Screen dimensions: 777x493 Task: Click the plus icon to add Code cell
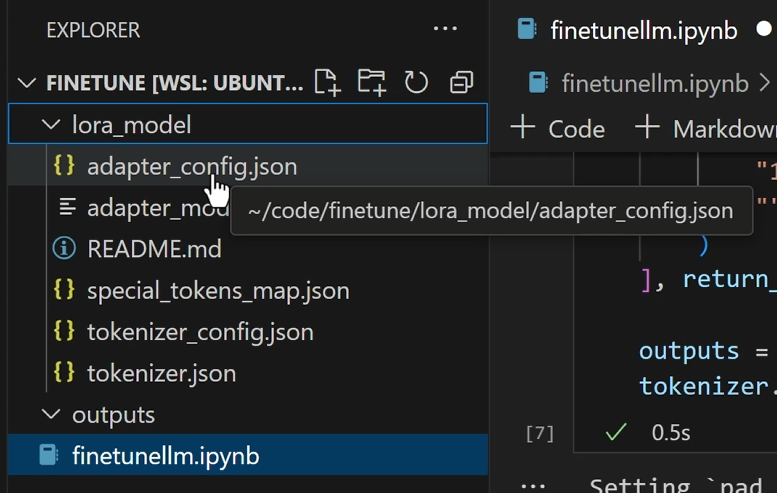click(522, 128)
